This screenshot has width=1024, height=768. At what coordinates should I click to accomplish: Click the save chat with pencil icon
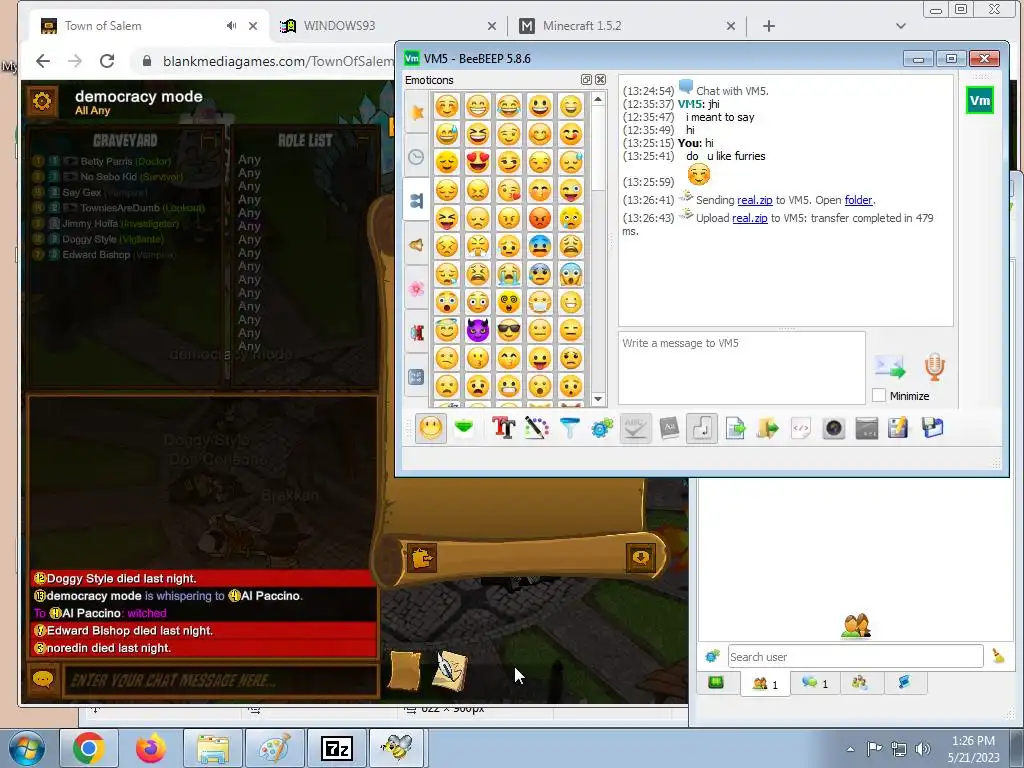(x=899, y=428)
